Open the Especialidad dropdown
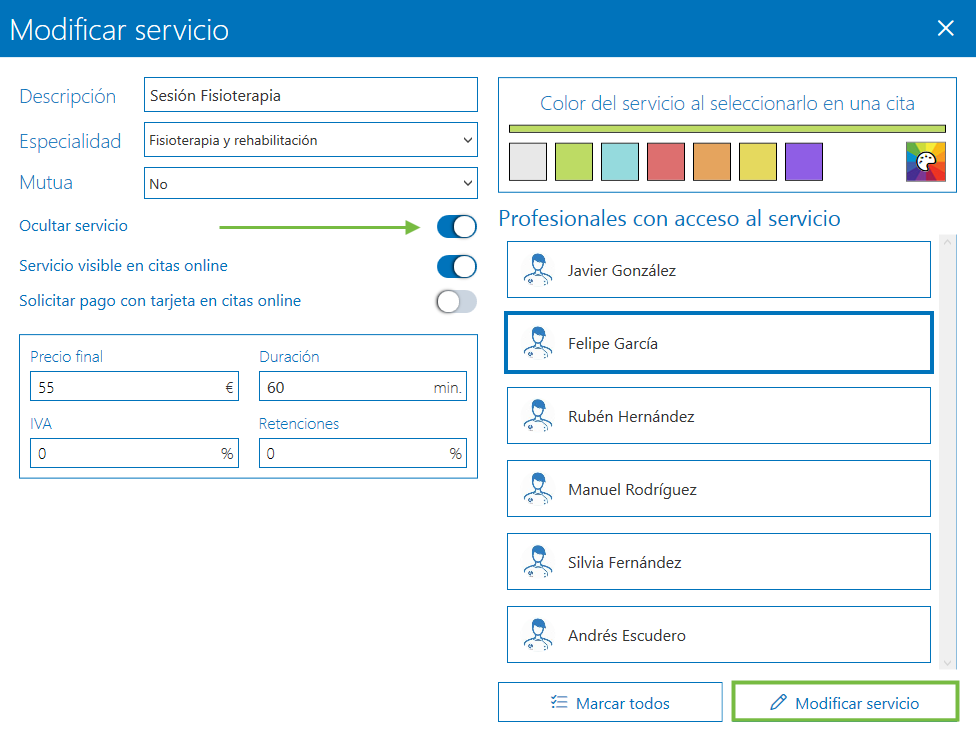Image resolution: width=976 pixels, height=741 pixels. click(311, 141)
